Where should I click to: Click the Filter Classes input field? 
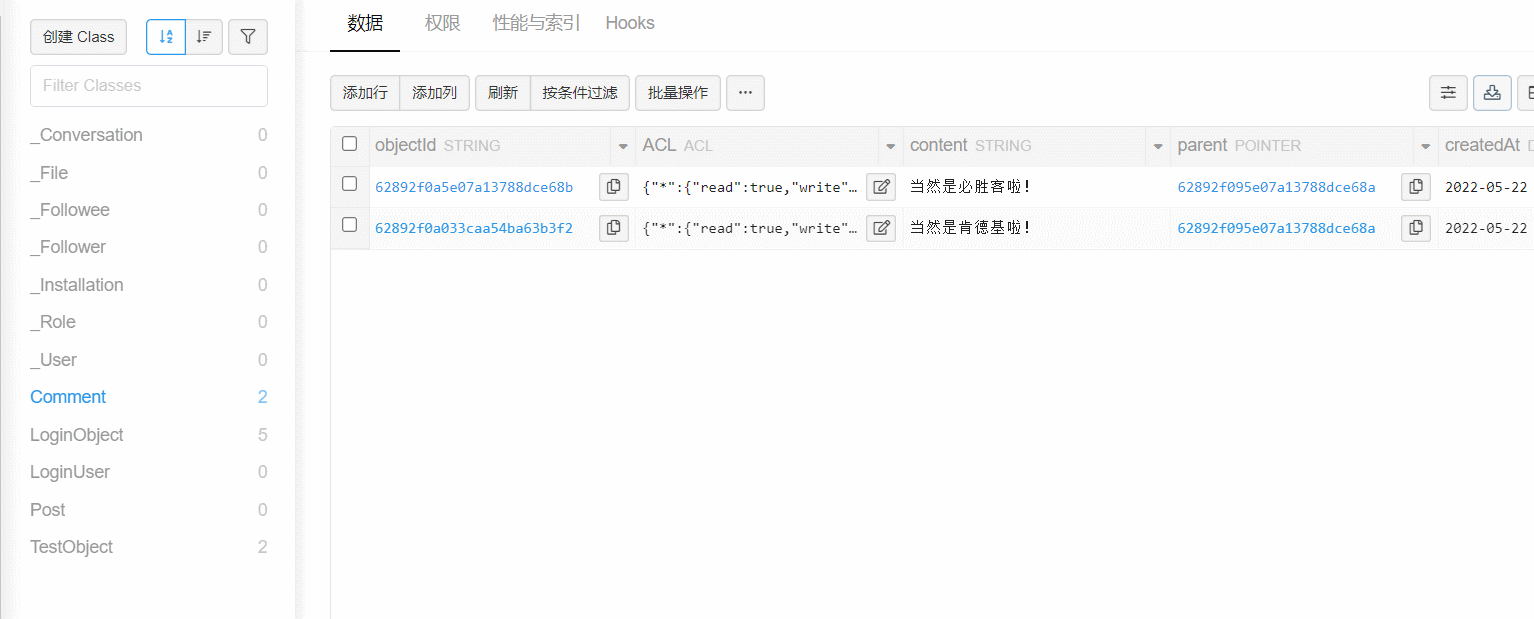[148, 86]
